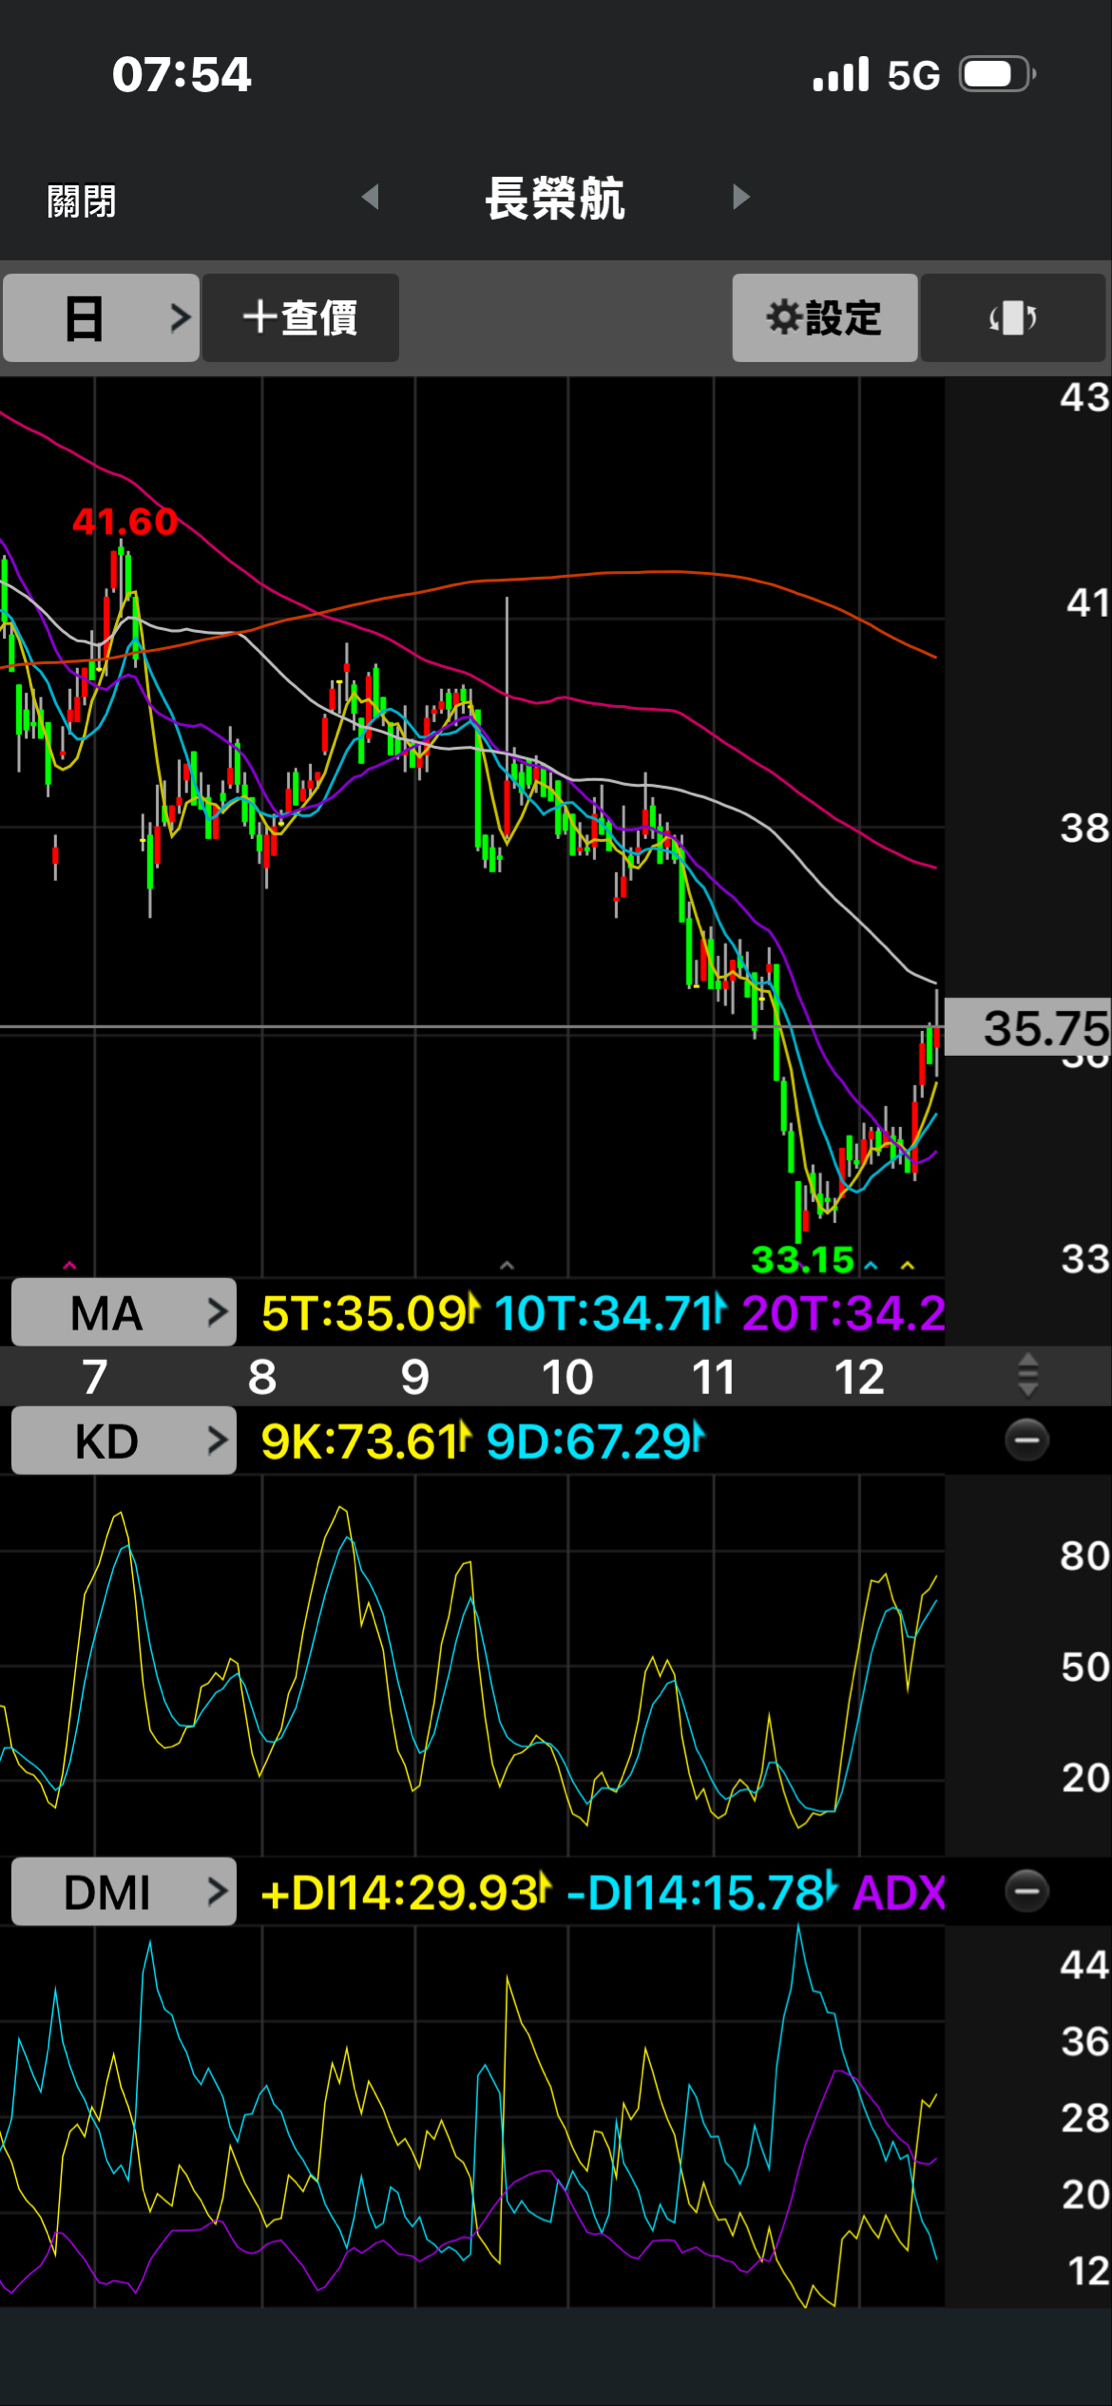Tap the ADX label
The height and width of the screenshot is (2406, 1112).
[x=899, y=1892]
